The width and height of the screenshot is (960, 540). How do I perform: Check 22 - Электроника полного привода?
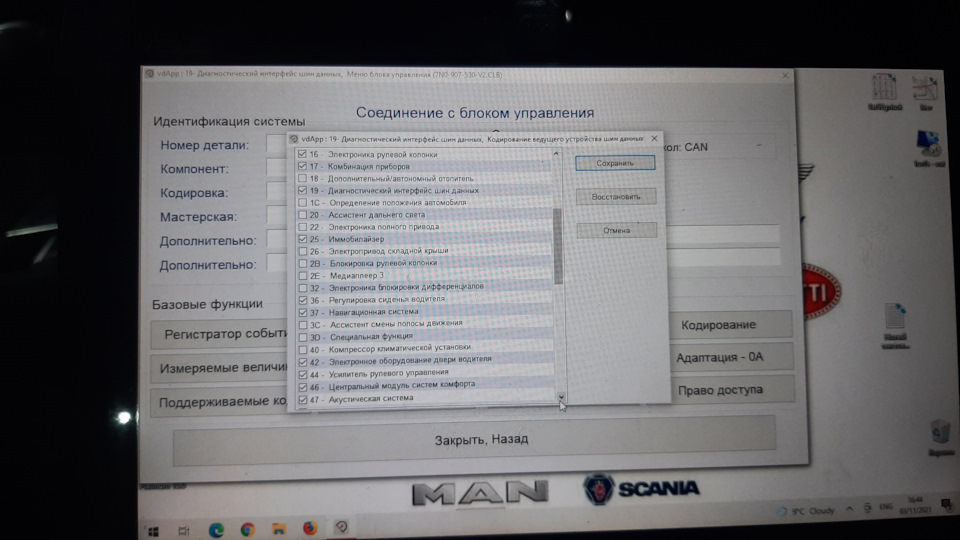302,227
